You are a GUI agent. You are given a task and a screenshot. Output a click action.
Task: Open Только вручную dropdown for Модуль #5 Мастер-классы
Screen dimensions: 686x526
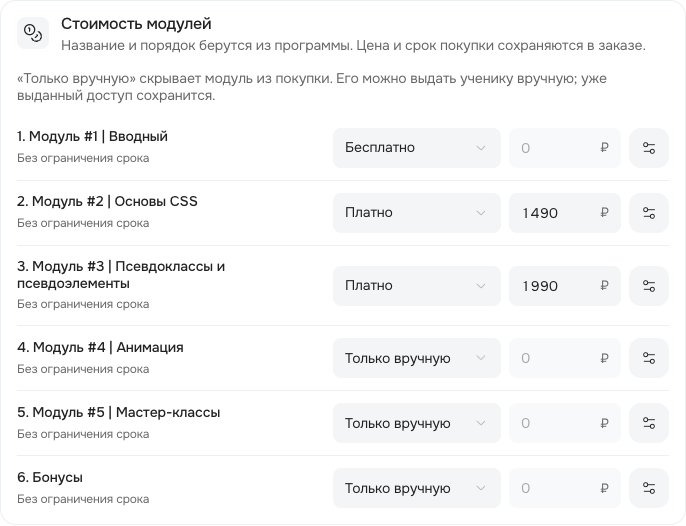416,423
